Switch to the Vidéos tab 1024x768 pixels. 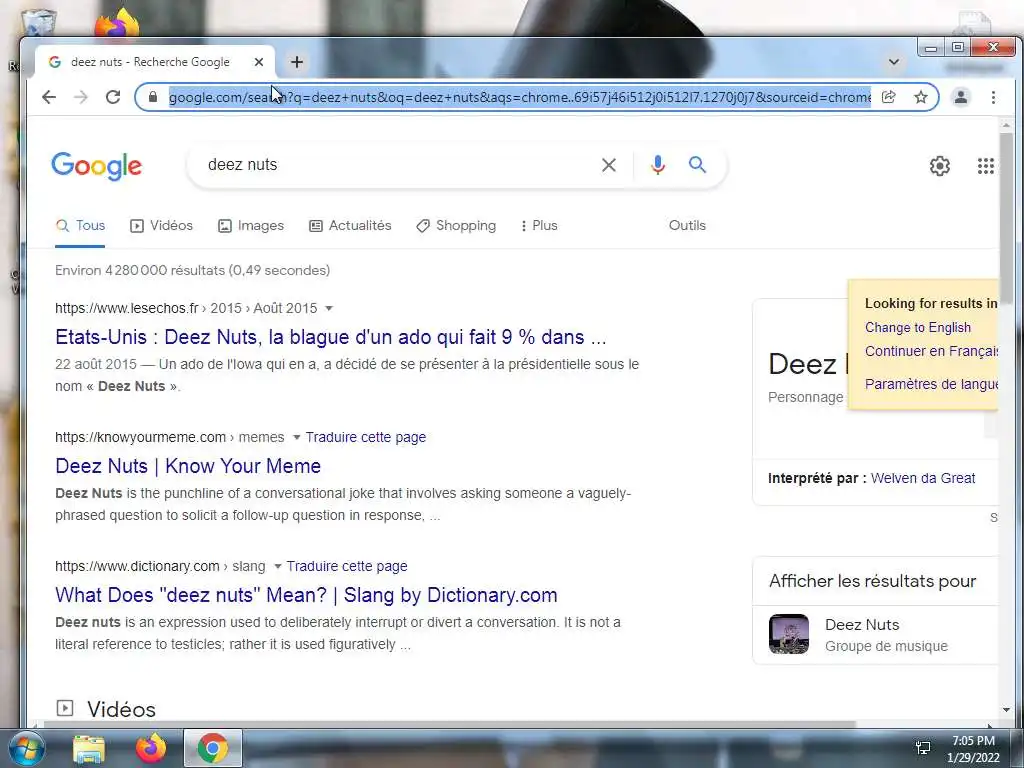pos(161,225)
